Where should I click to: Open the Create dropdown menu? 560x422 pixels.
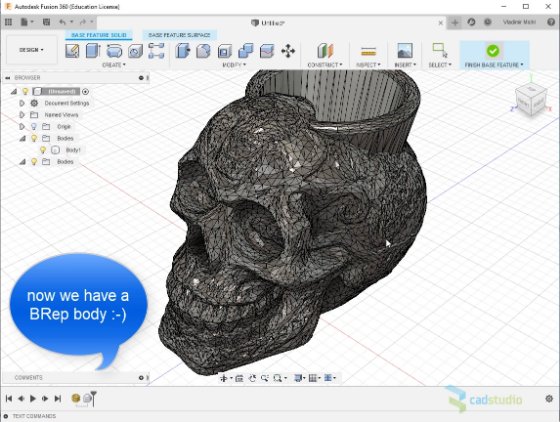114,65
